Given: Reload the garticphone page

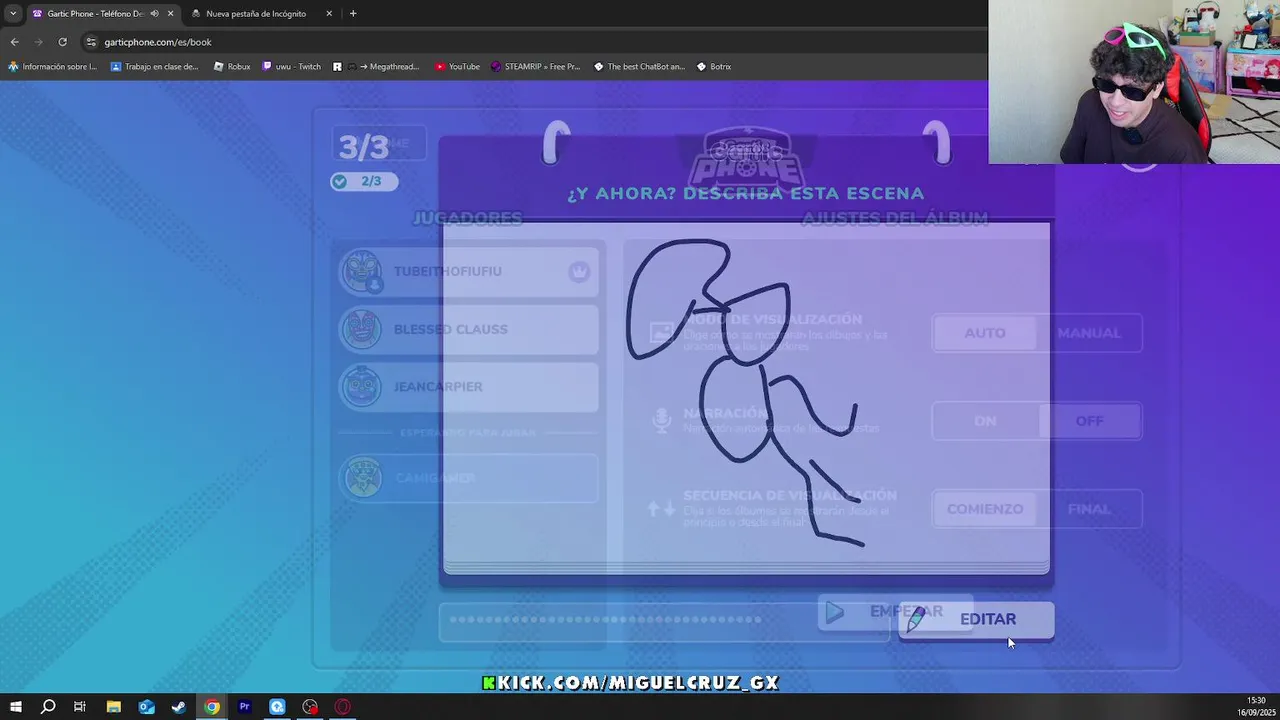Looking at the screenshot, I should (62, 42).
